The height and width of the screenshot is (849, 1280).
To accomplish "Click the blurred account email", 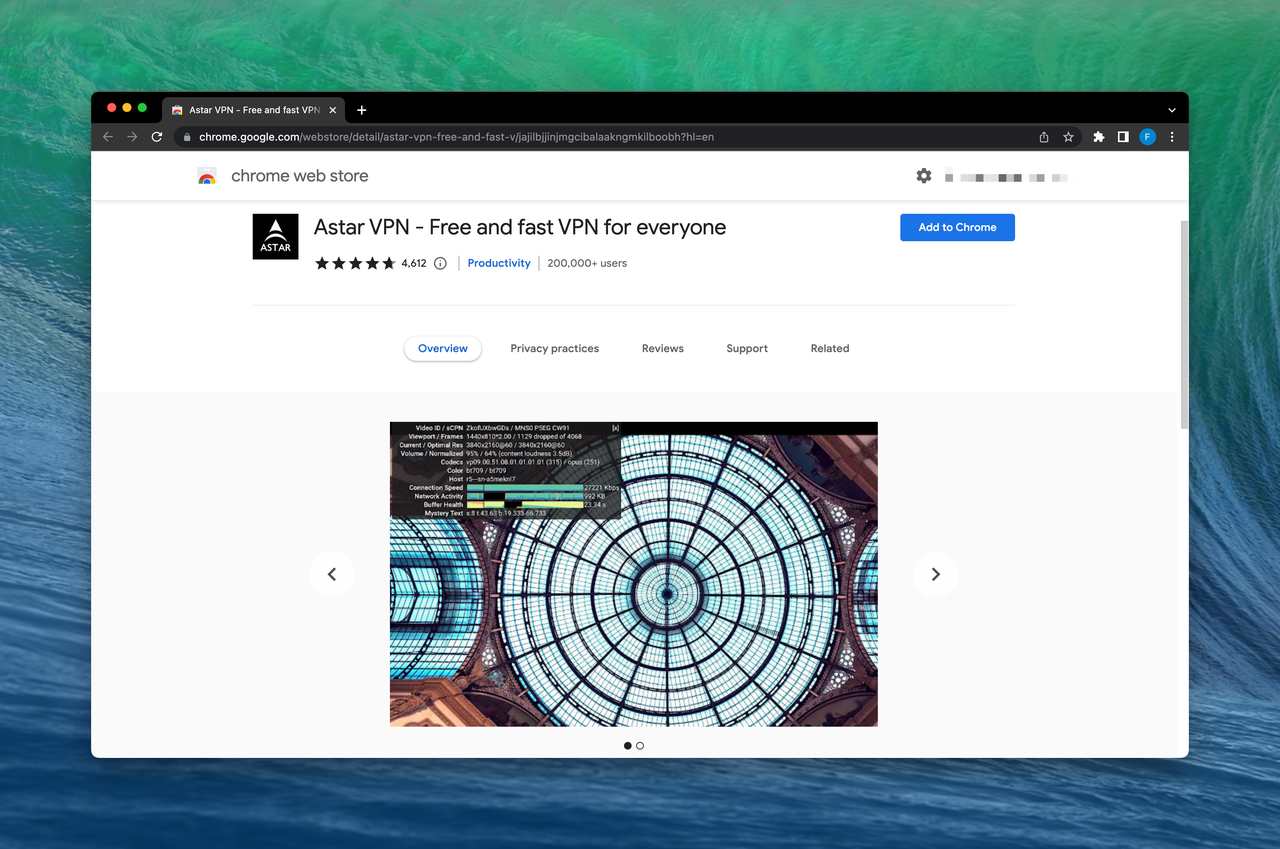I will coord(1006,177).
